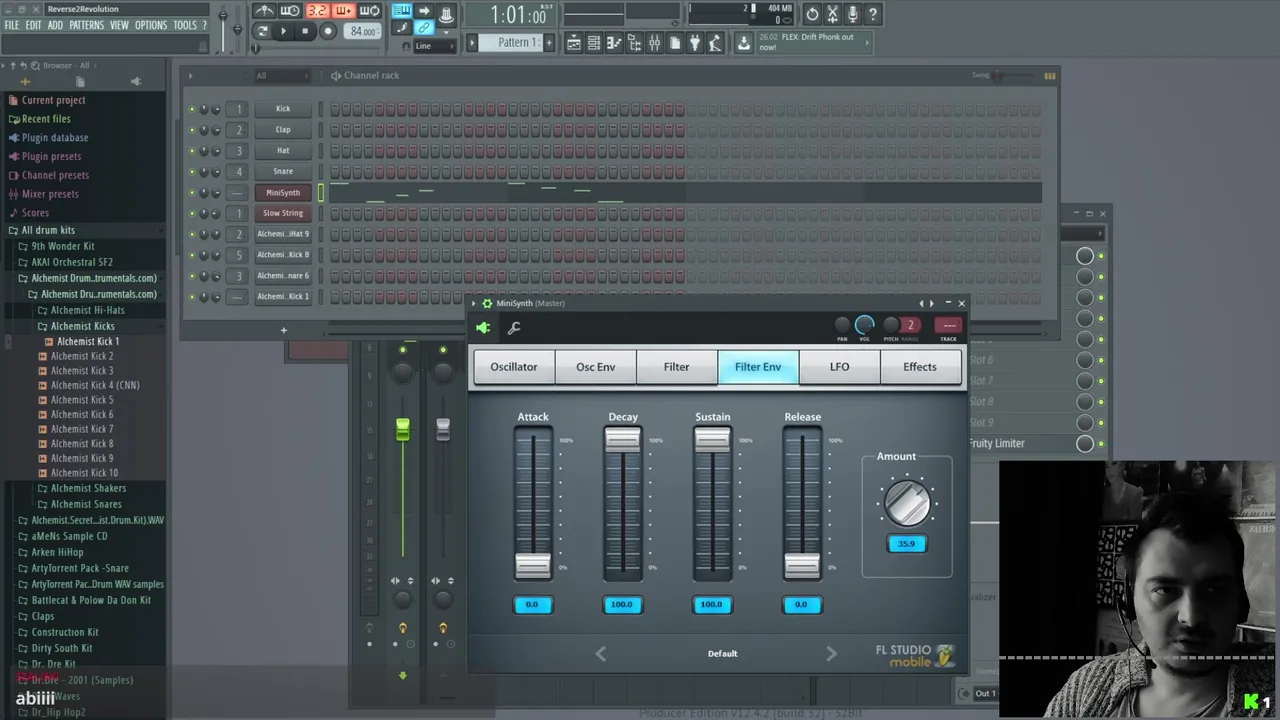This screenshot has height=720, width=1280.
Task: Go to previous MiniSynth preset arrow
Action: [601, 653]
